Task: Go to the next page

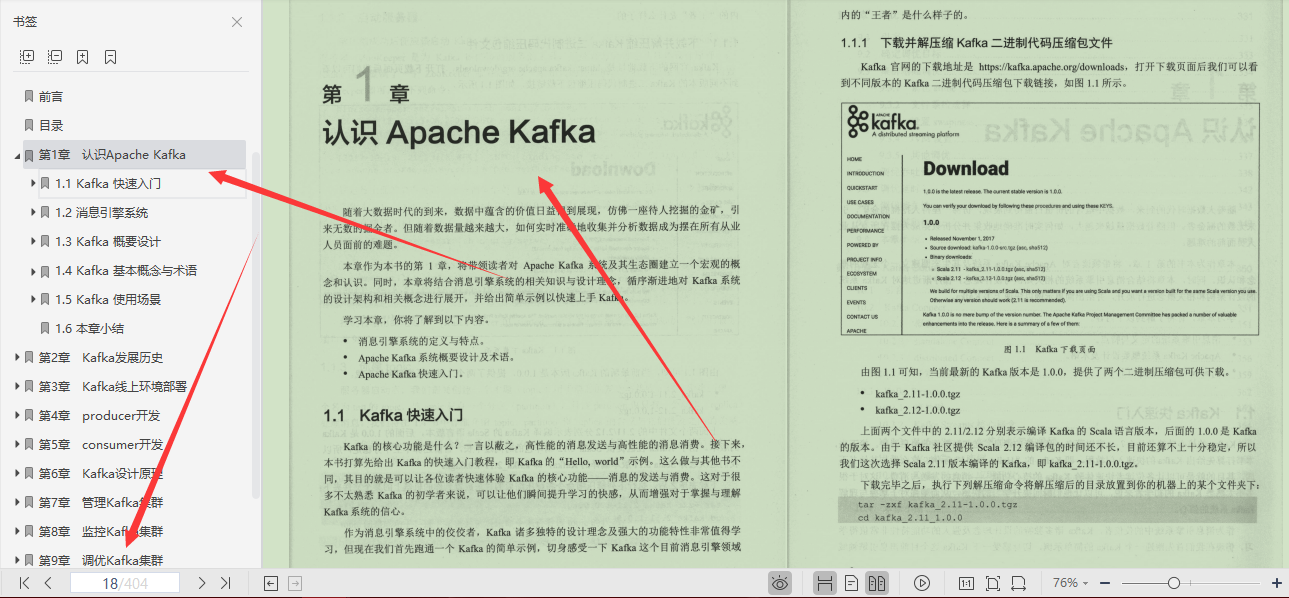Action: (201, 583)
